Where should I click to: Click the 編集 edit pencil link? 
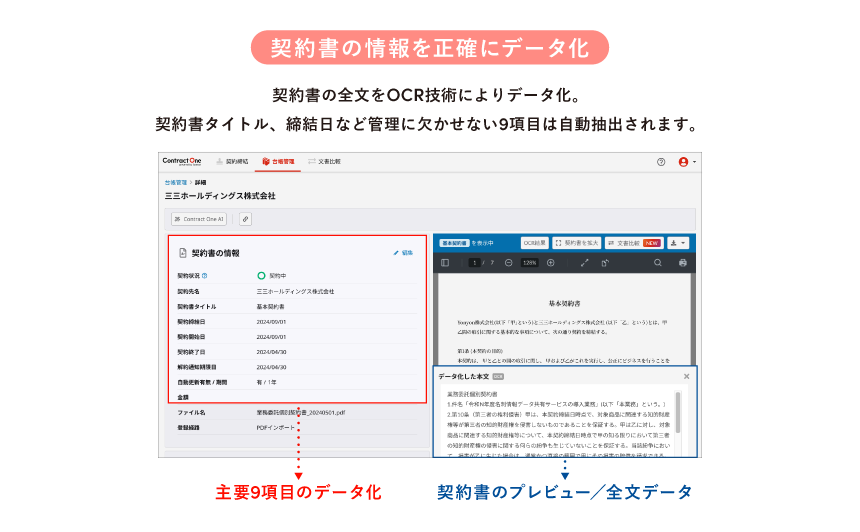pyautogui.click(x=403, y=253)
